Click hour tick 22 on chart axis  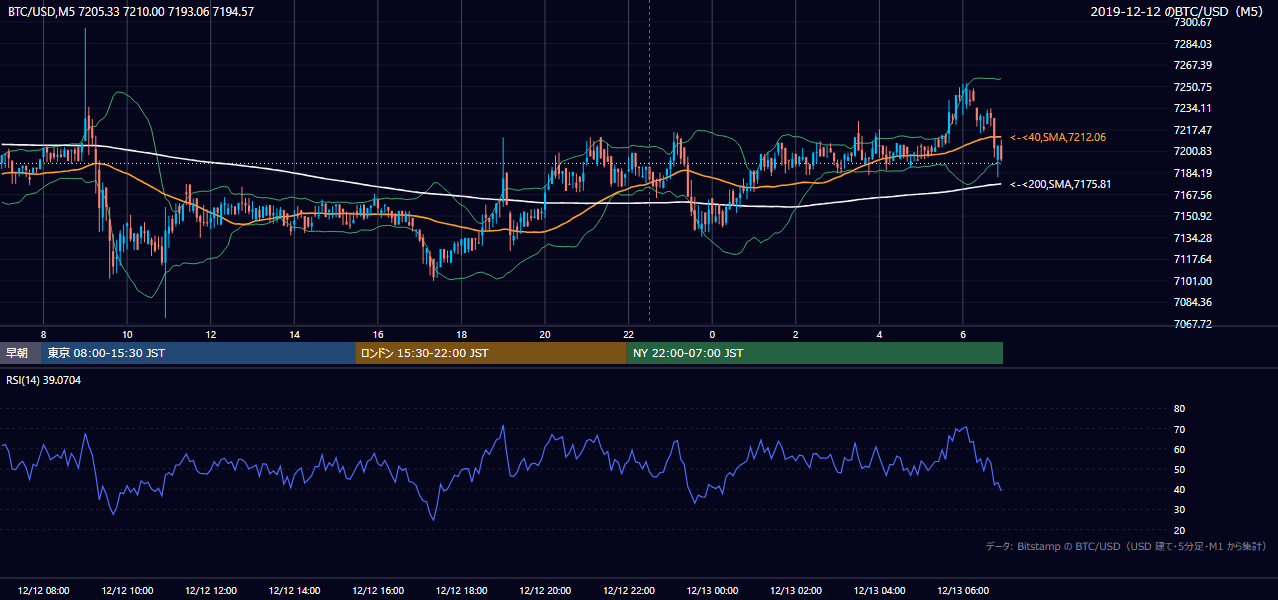(629, 334)
